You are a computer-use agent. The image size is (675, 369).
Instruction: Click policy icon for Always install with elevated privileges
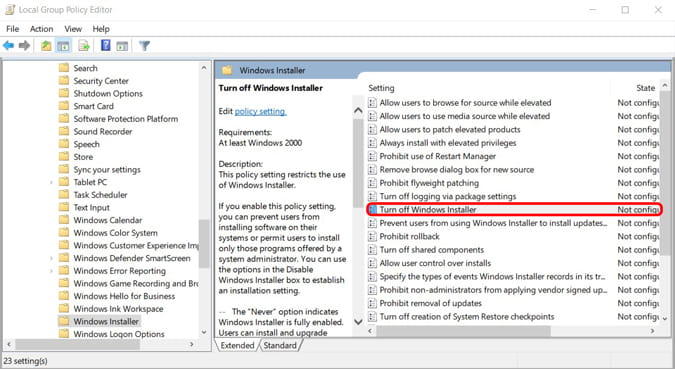[372, 143]
